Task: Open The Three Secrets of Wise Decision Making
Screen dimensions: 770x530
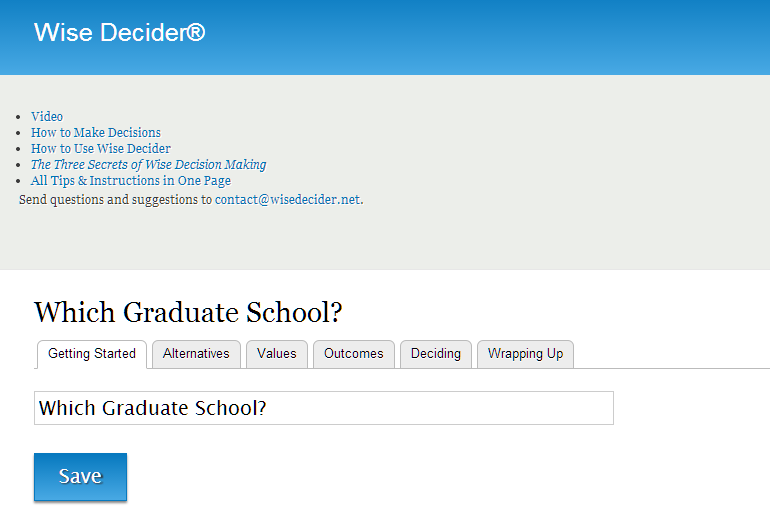Action: tap(148, 165)
